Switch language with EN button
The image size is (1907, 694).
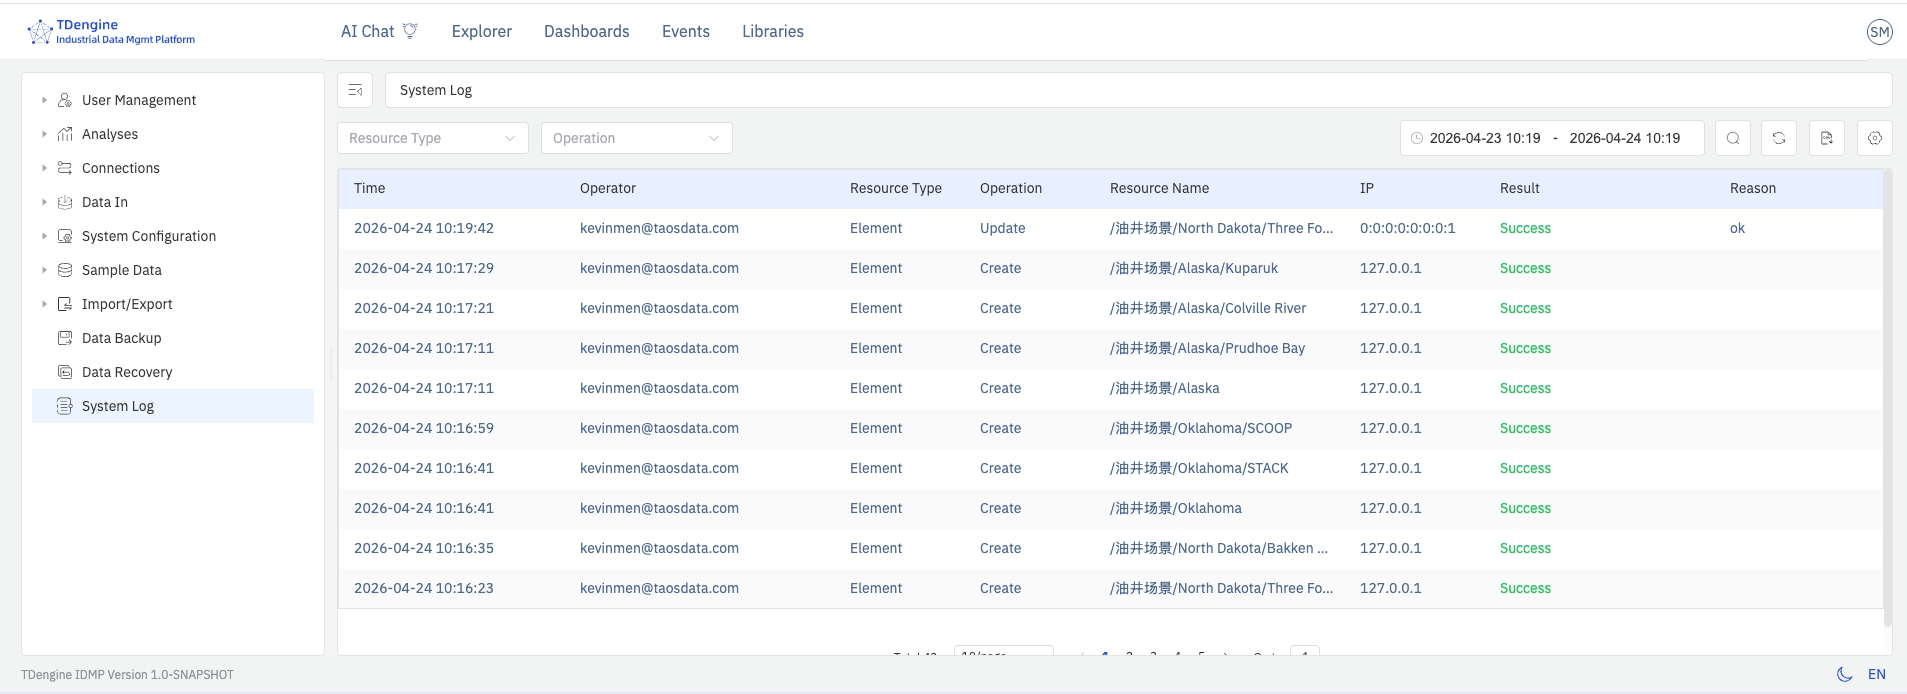[1876, 674]
